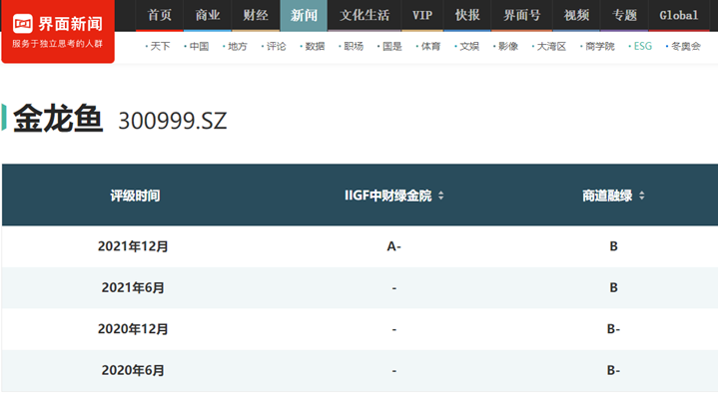The height and width of the screenshot is (394, 718).
Task: Click the 评级时间 column header
Action: (135, 196)
